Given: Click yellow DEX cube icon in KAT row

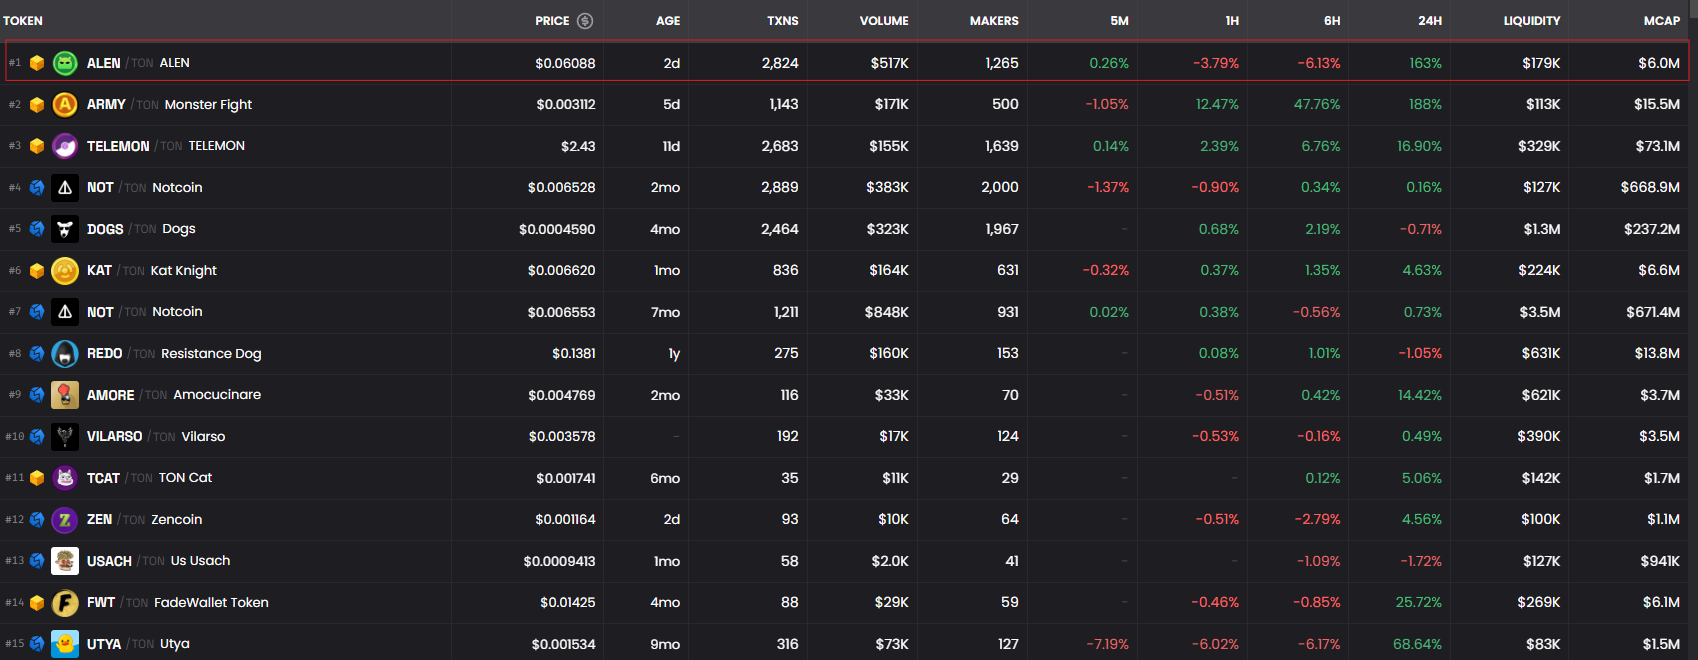Looking at the screenshot, I should (37, 270).
